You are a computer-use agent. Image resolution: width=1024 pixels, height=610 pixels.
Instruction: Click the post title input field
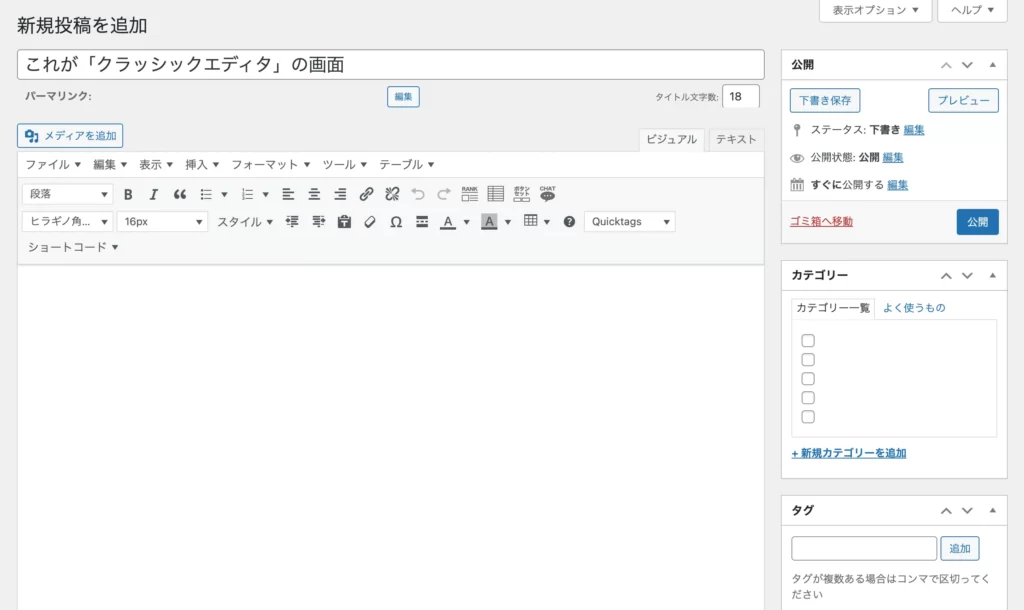click(x=391, y=65)
